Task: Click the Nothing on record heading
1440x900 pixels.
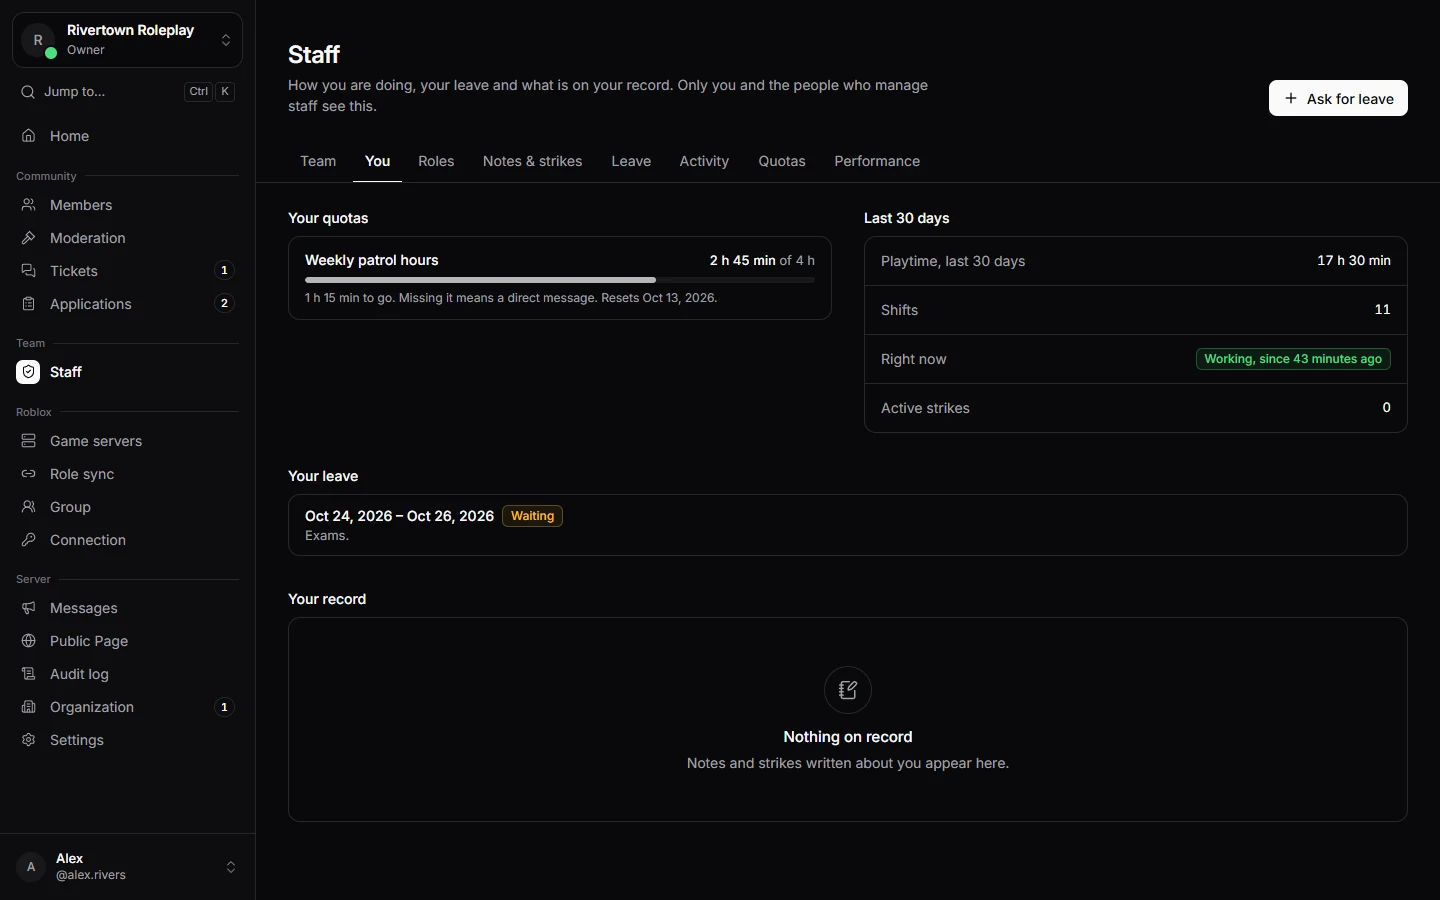Action: pyautogui.click(x=848, y=737)
